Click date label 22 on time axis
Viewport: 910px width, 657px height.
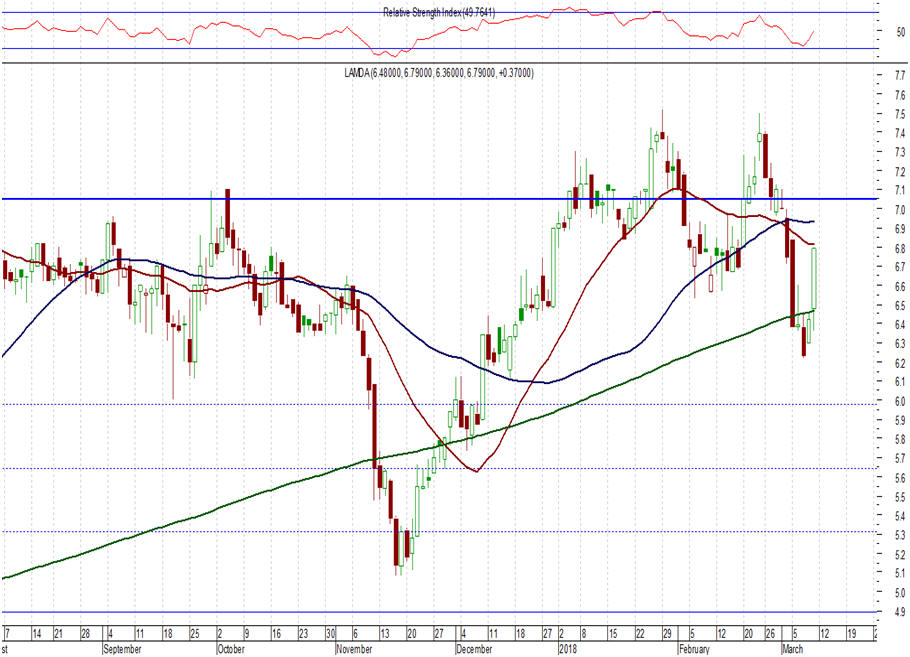(640, 634)
